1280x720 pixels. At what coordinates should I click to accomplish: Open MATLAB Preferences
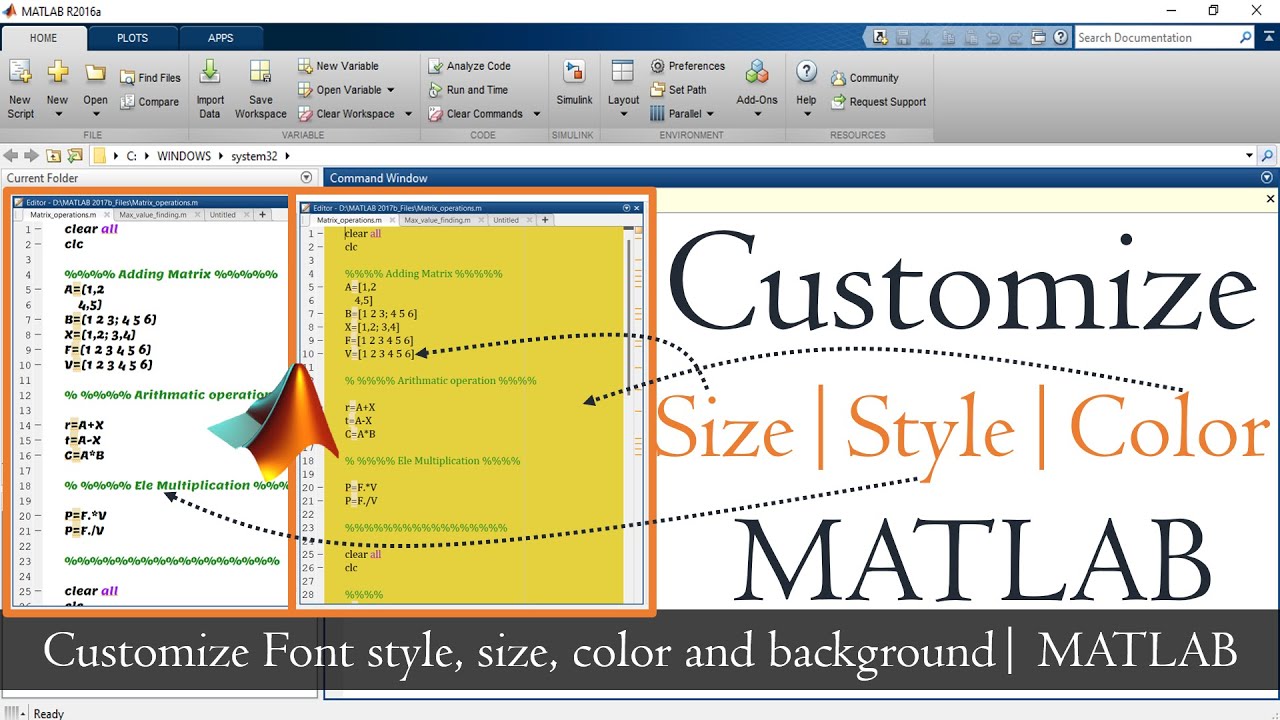point(688,66)
